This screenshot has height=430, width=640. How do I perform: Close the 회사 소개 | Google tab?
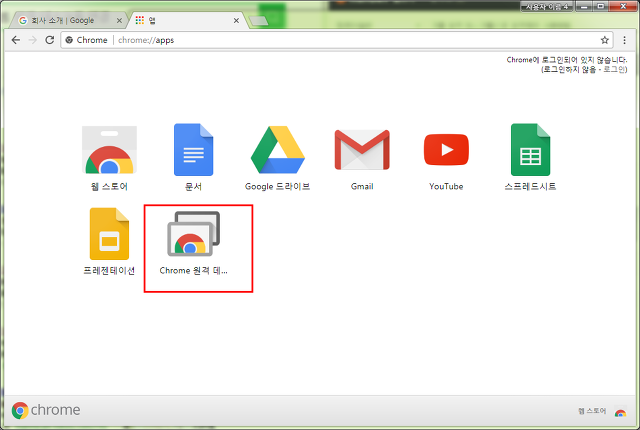click(x=119, y=20)
